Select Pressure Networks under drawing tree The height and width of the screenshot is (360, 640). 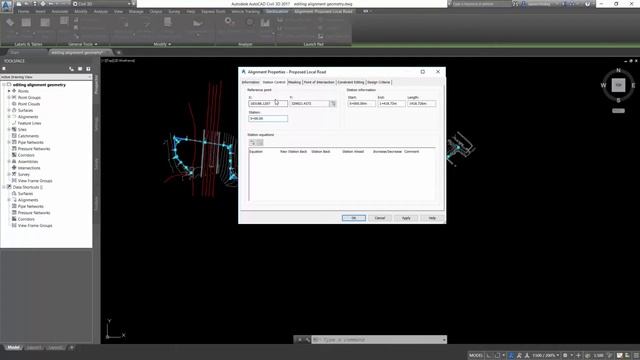pyautogui.click(x=33, y=149)
